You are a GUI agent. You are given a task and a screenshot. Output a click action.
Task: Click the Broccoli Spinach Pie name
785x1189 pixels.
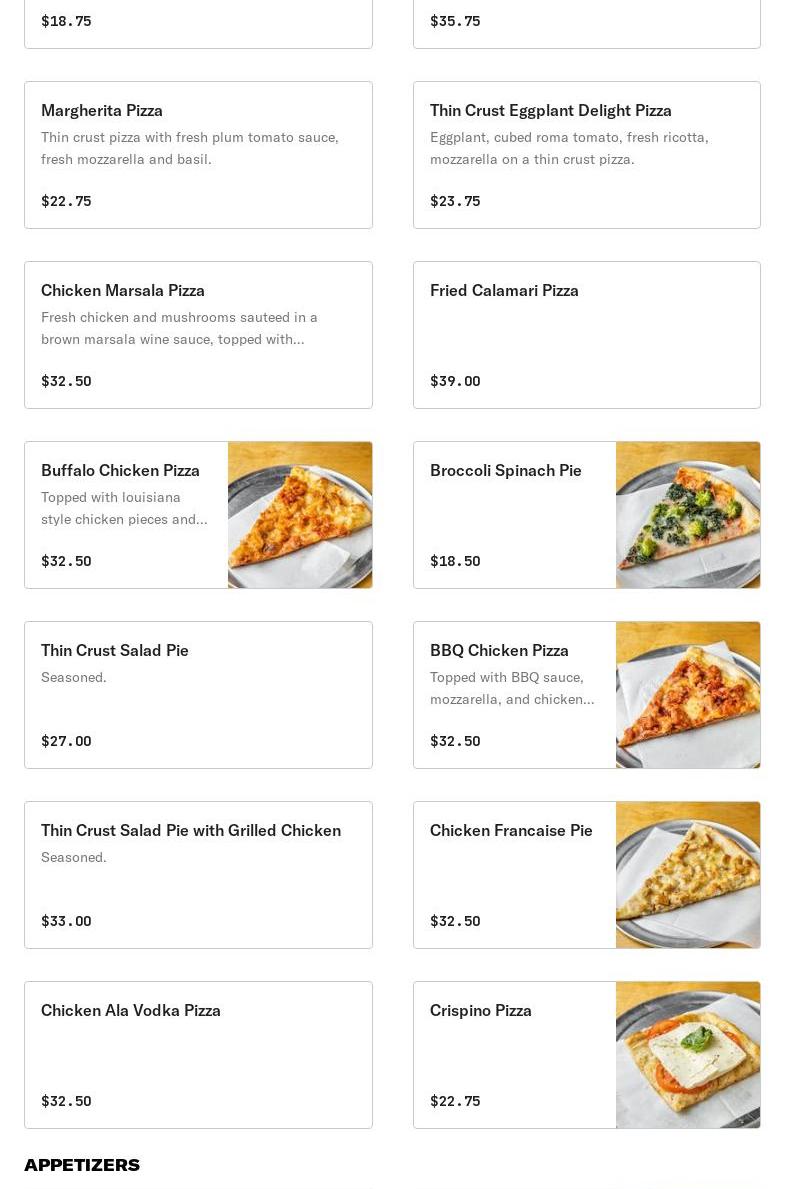[x=506, y=470]
